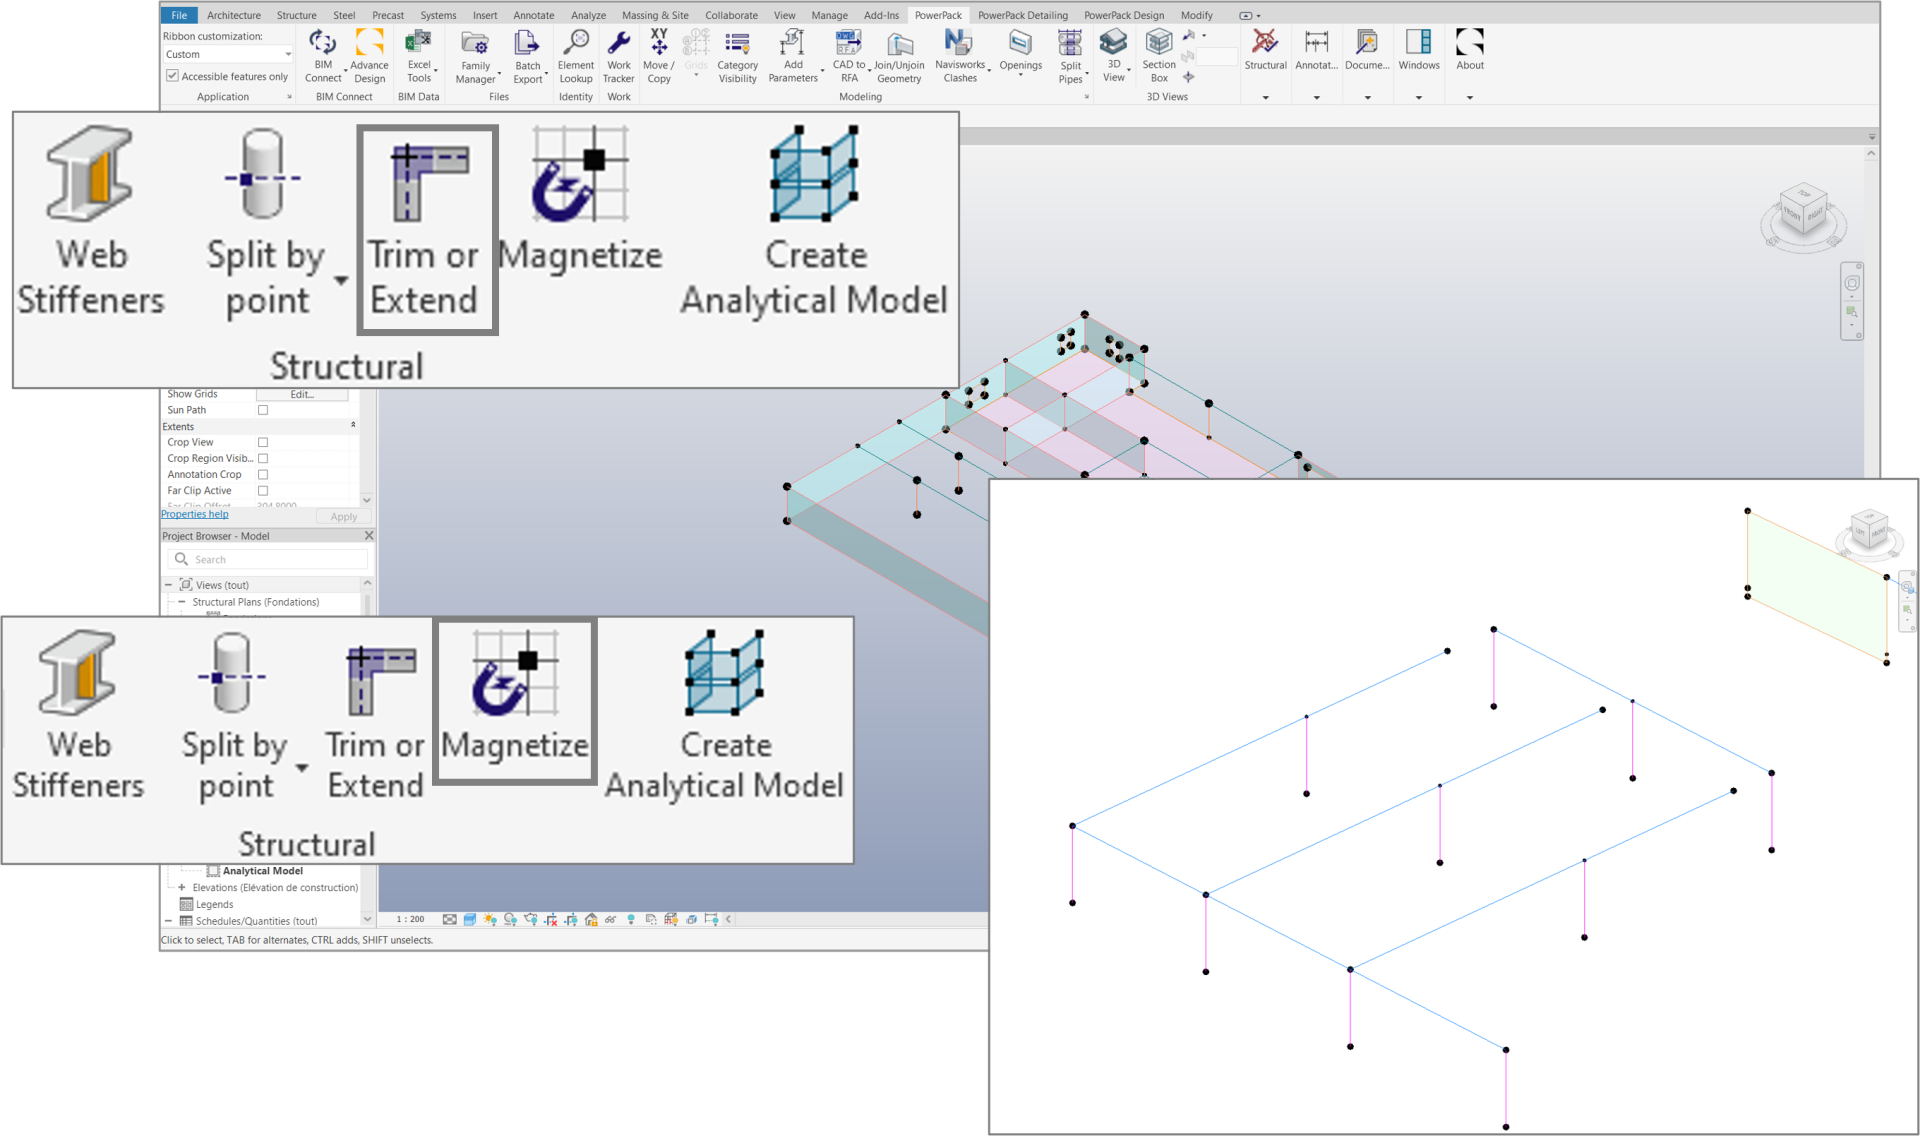Open the Family Manager
The height and width of the screenshot is (1136, 1920).
pos(475,57)
